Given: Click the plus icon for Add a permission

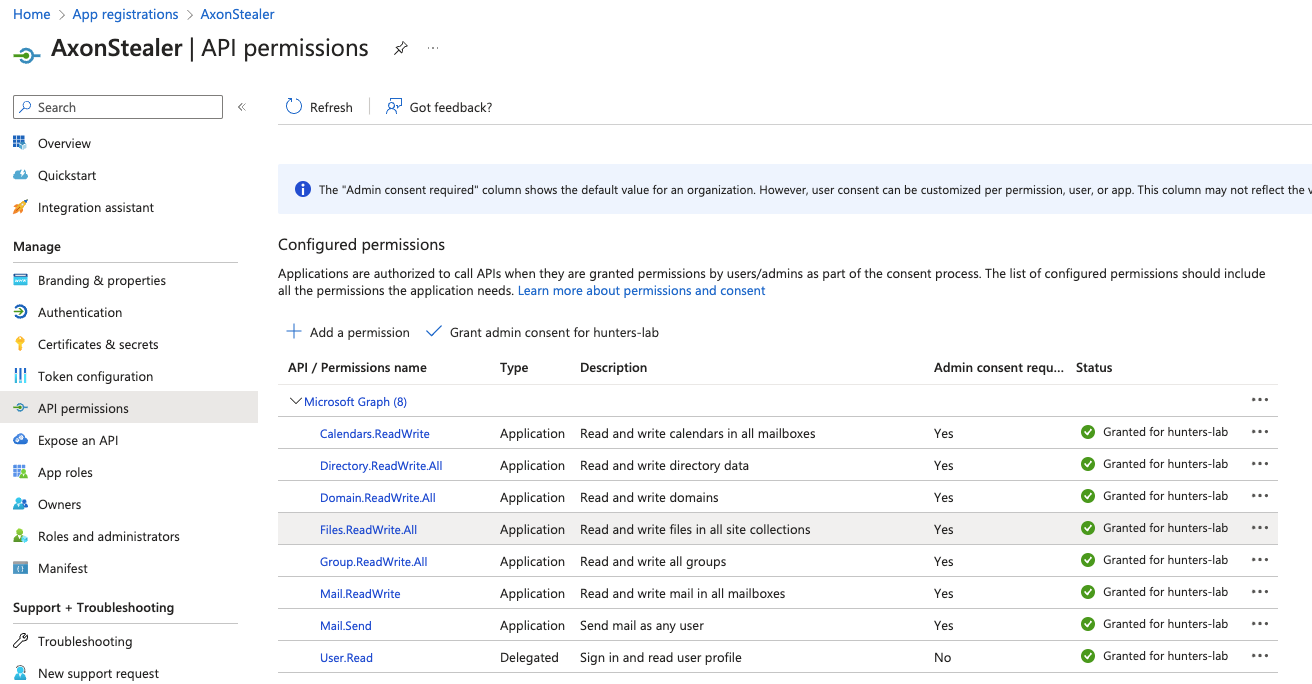Looking at the screenshot, I should (x=294, y=331).
